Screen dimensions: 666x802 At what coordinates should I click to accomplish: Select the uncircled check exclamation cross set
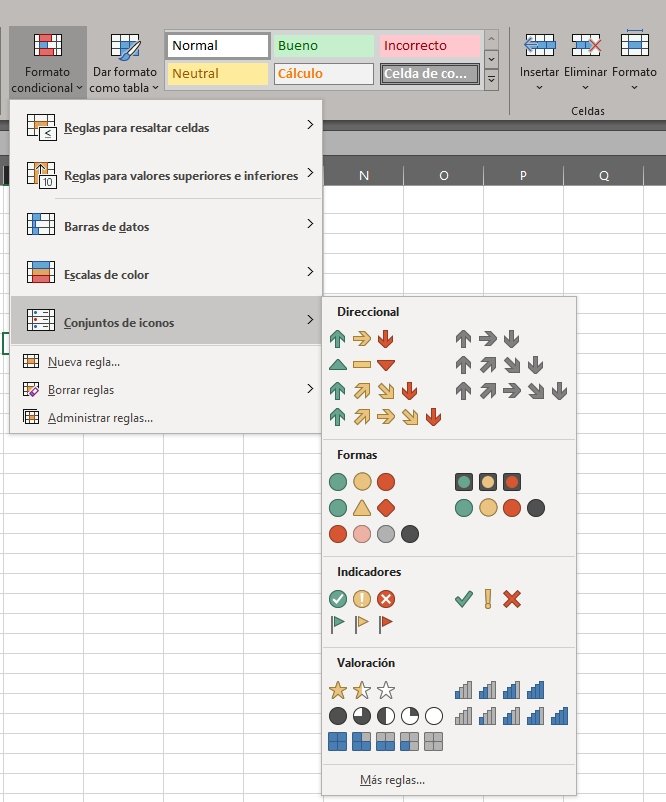pos(487,598)
